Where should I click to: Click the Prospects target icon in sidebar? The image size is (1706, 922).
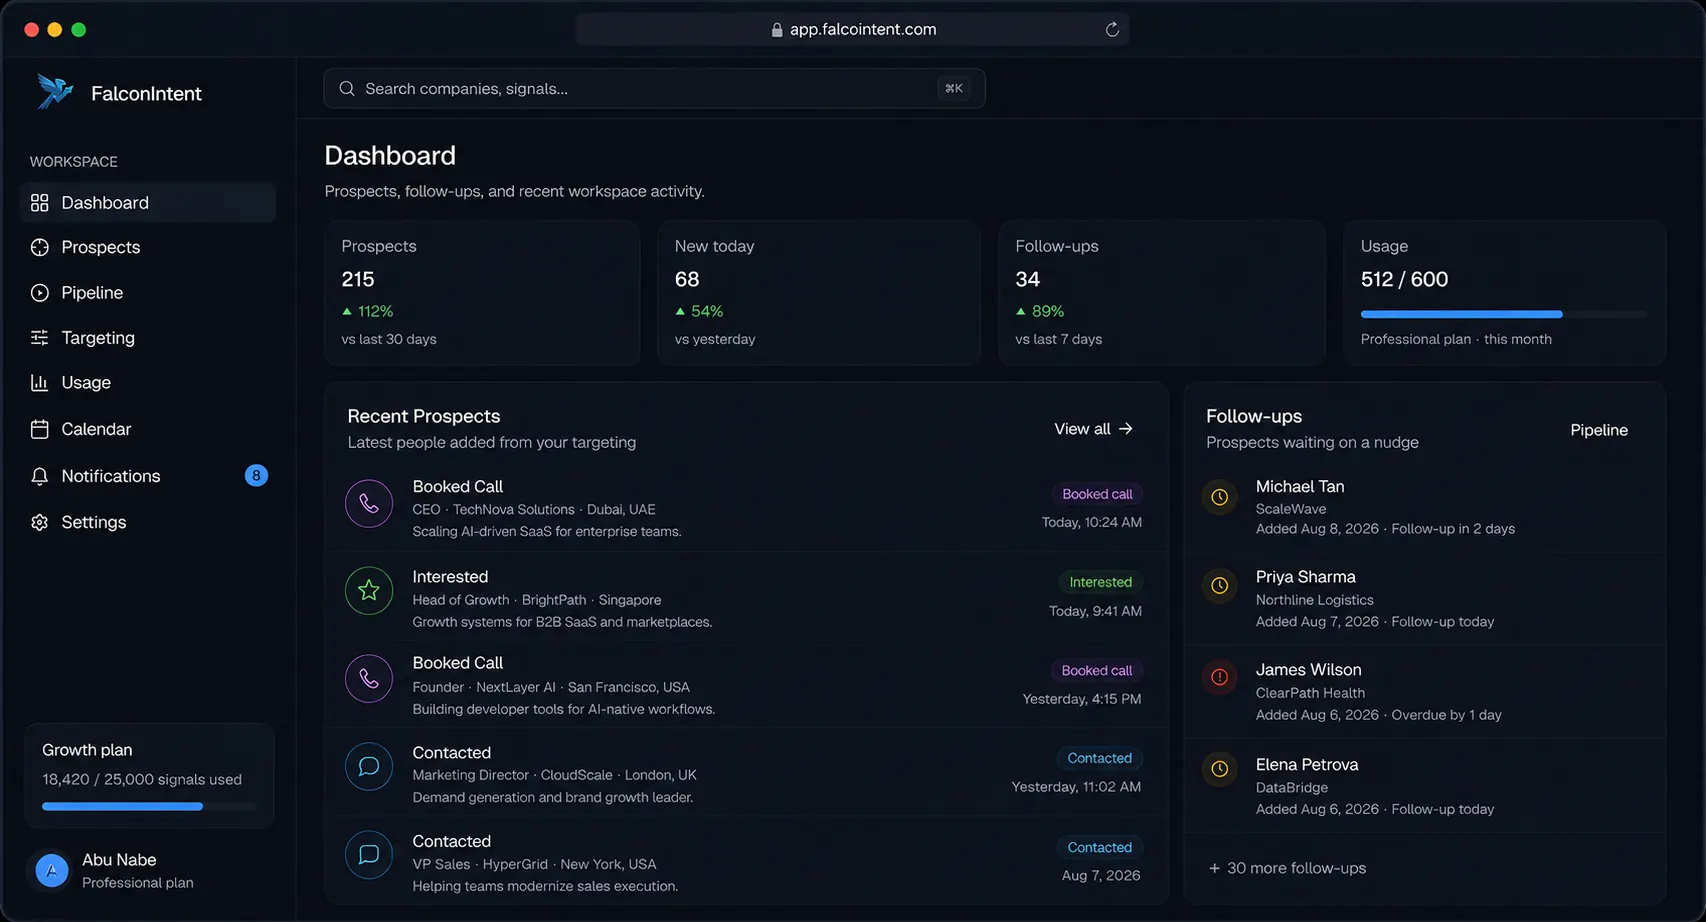(40, 247)
